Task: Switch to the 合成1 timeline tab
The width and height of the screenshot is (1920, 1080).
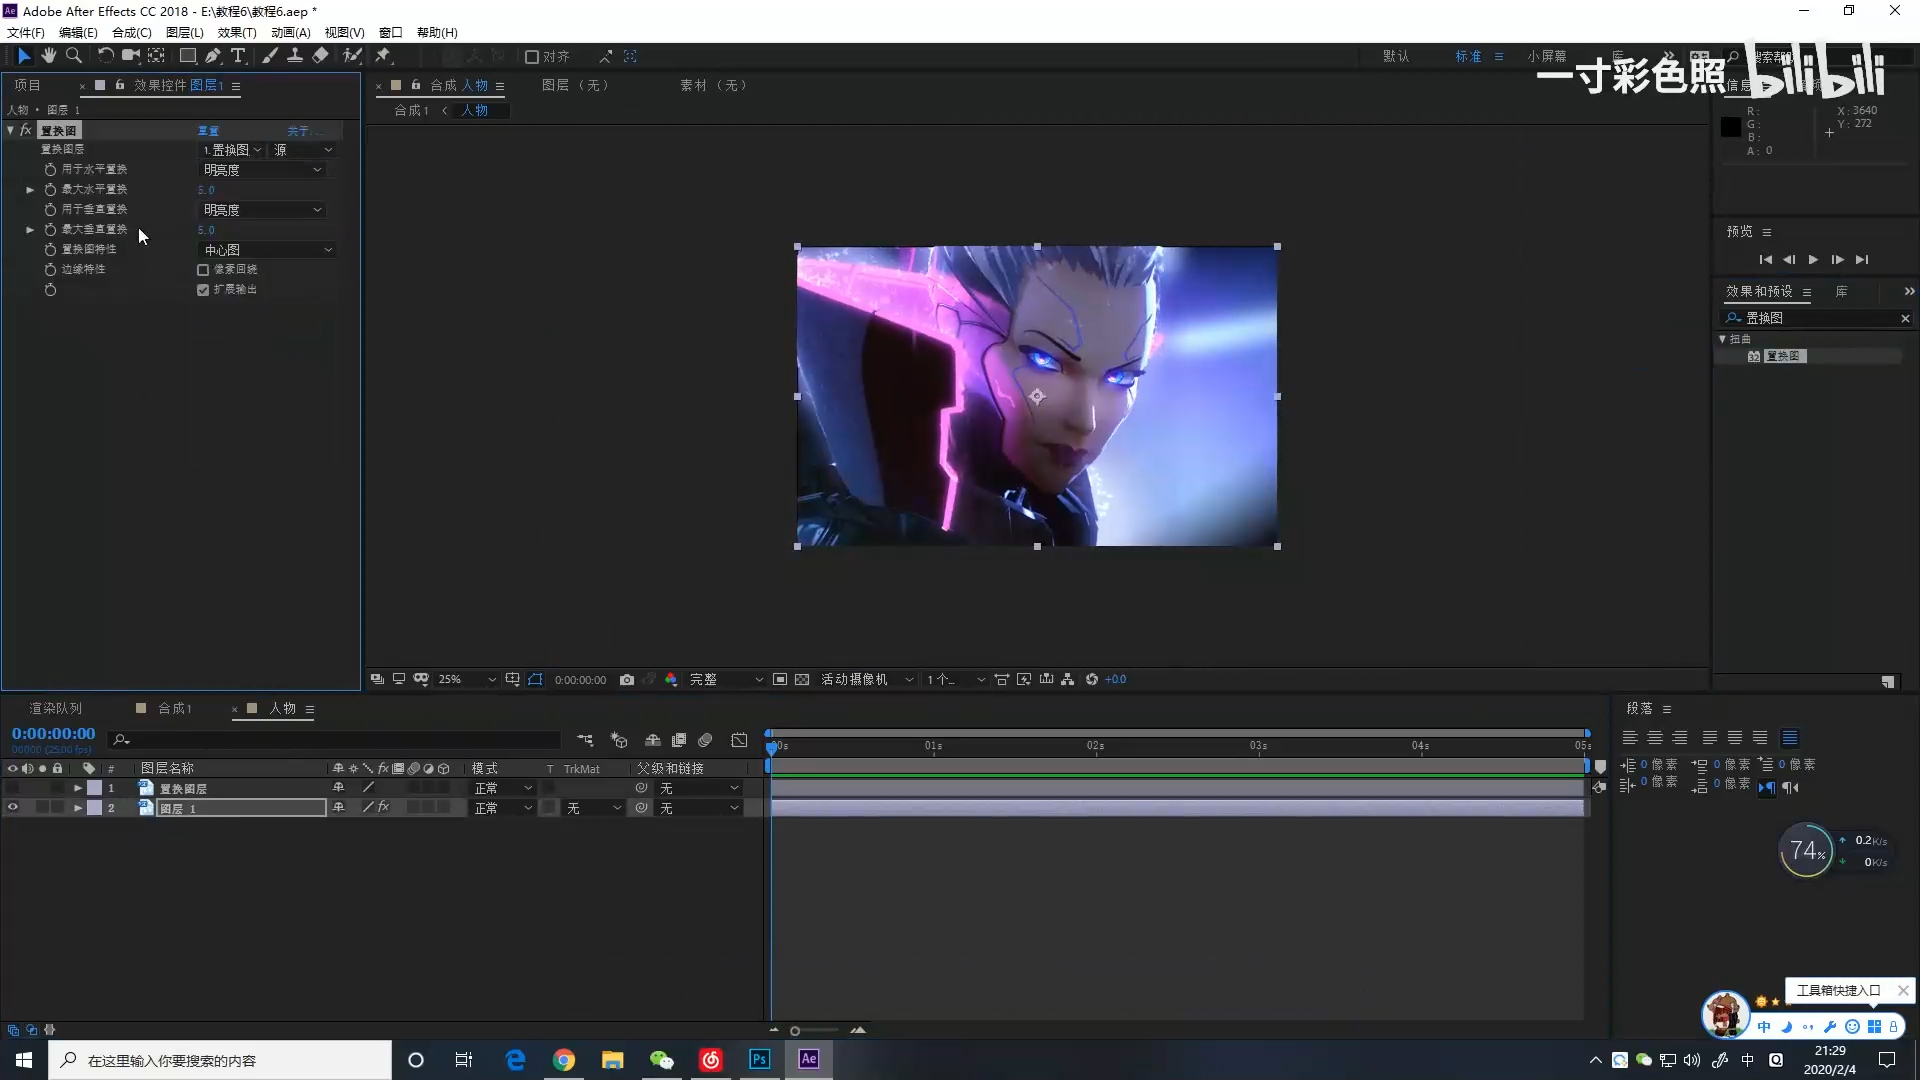Action: [x=174, y=708]
